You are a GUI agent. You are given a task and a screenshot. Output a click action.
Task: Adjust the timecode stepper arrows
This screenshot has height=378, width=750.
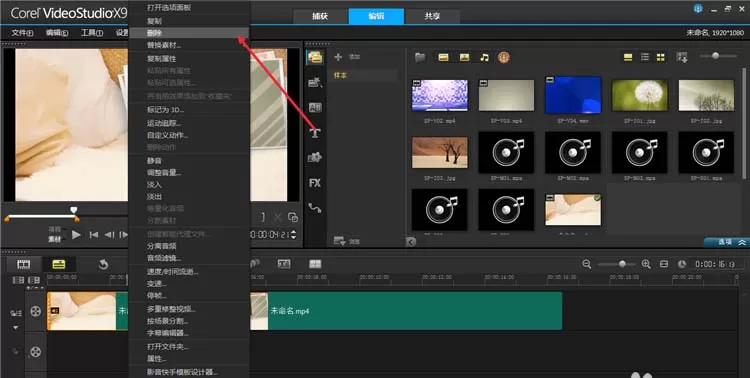point(293,234)
